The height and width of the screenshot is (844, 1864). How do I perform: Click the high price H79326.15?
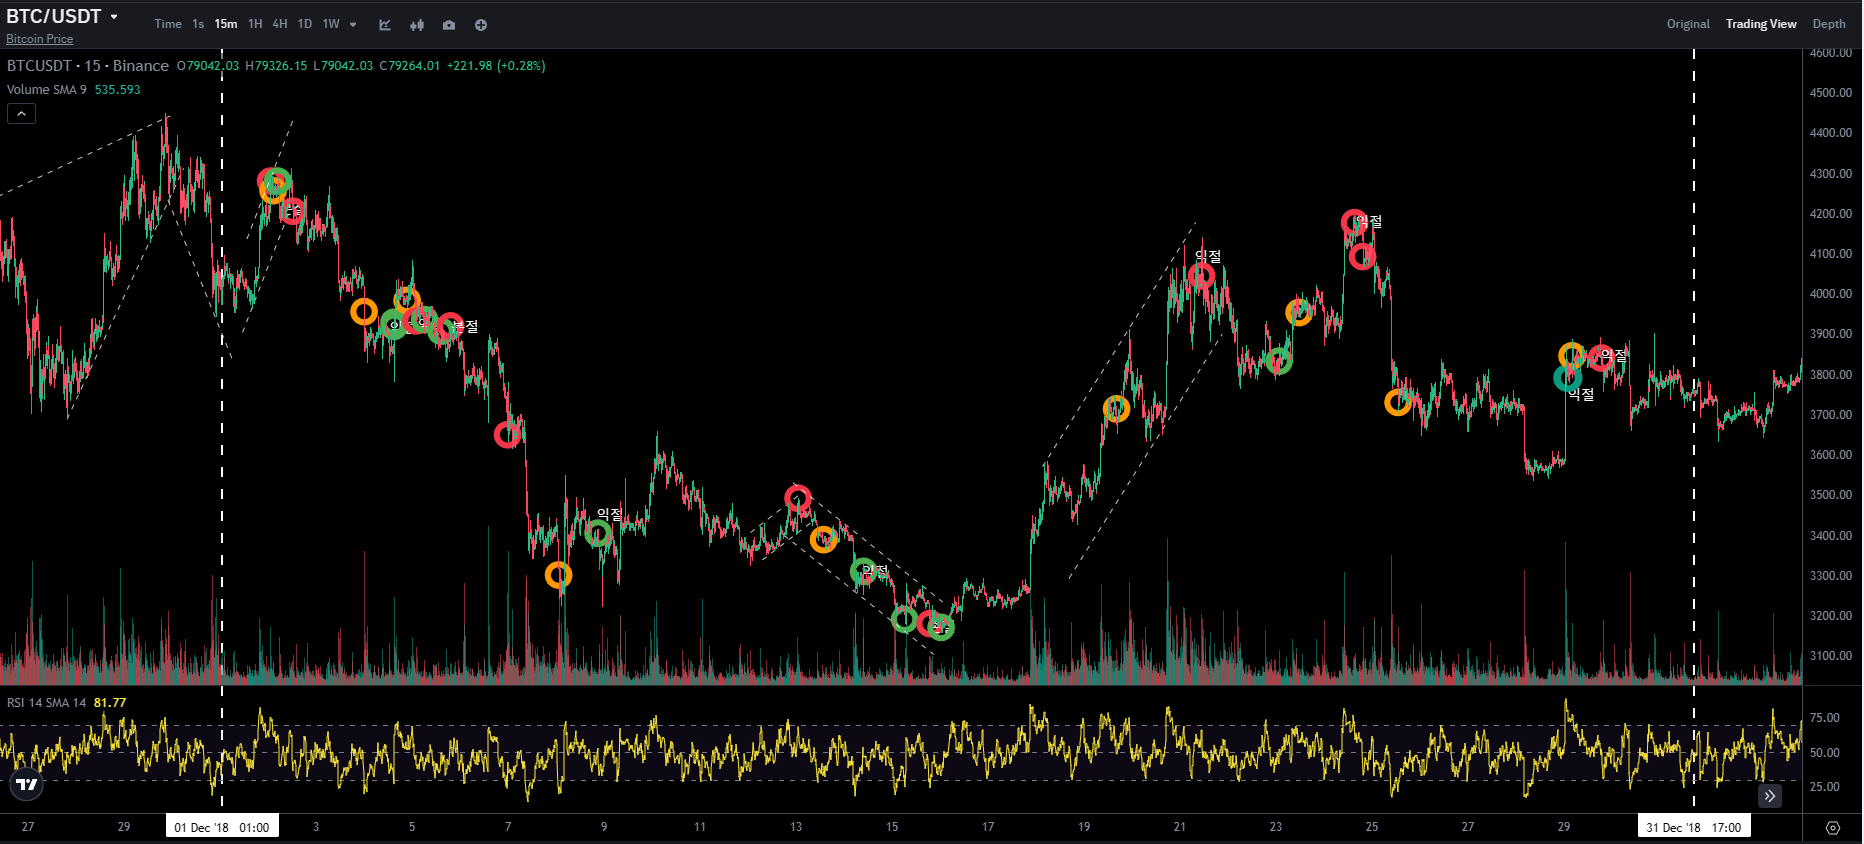[x=276, y=66]
